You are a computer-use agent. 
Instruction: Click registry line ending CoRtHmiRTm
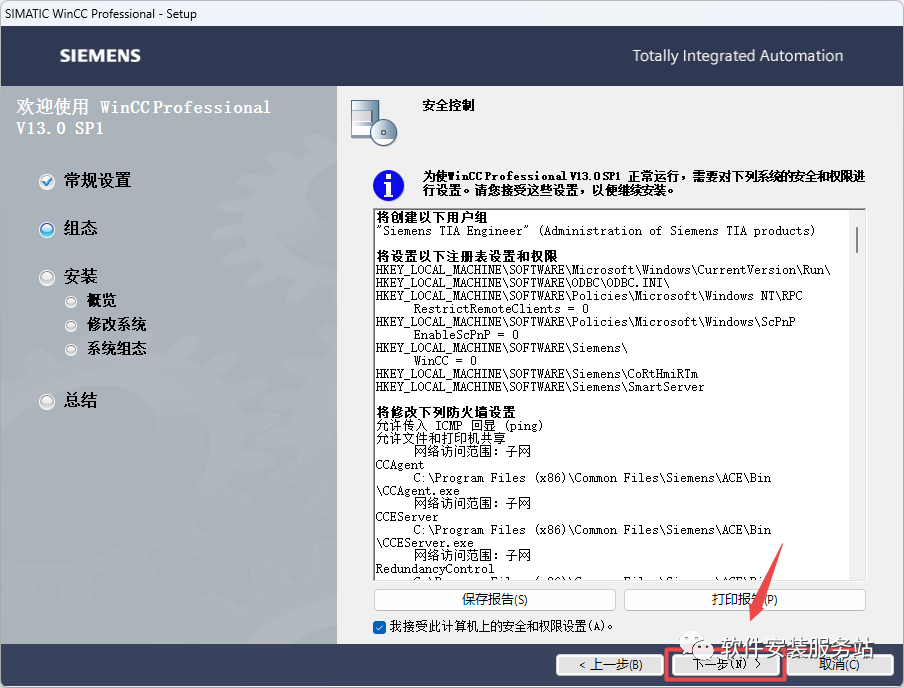click(x=537, y=374)
